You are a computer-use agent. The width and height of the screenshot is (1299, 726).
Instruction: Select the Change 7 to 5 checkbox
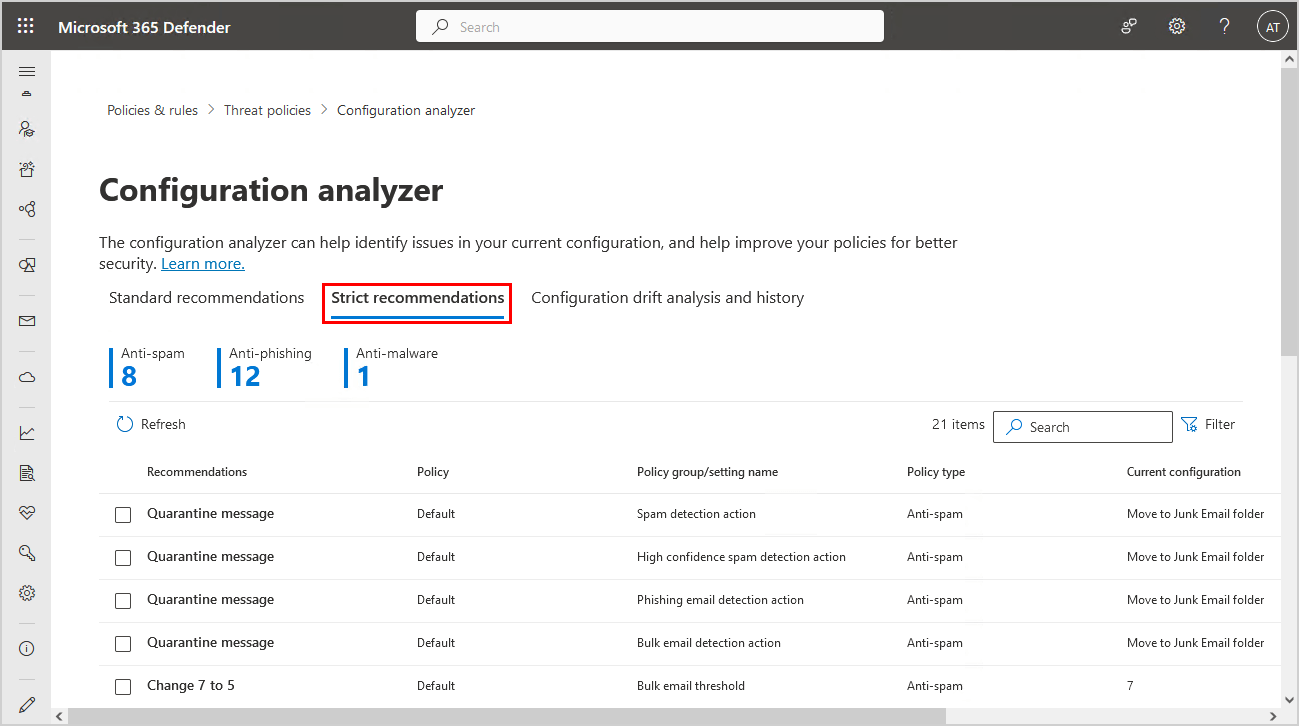click(123, 687)
